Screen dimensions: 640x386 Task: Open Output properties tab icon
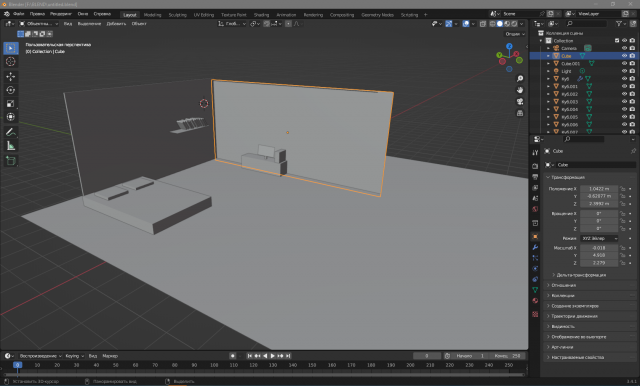click(535, 177)
